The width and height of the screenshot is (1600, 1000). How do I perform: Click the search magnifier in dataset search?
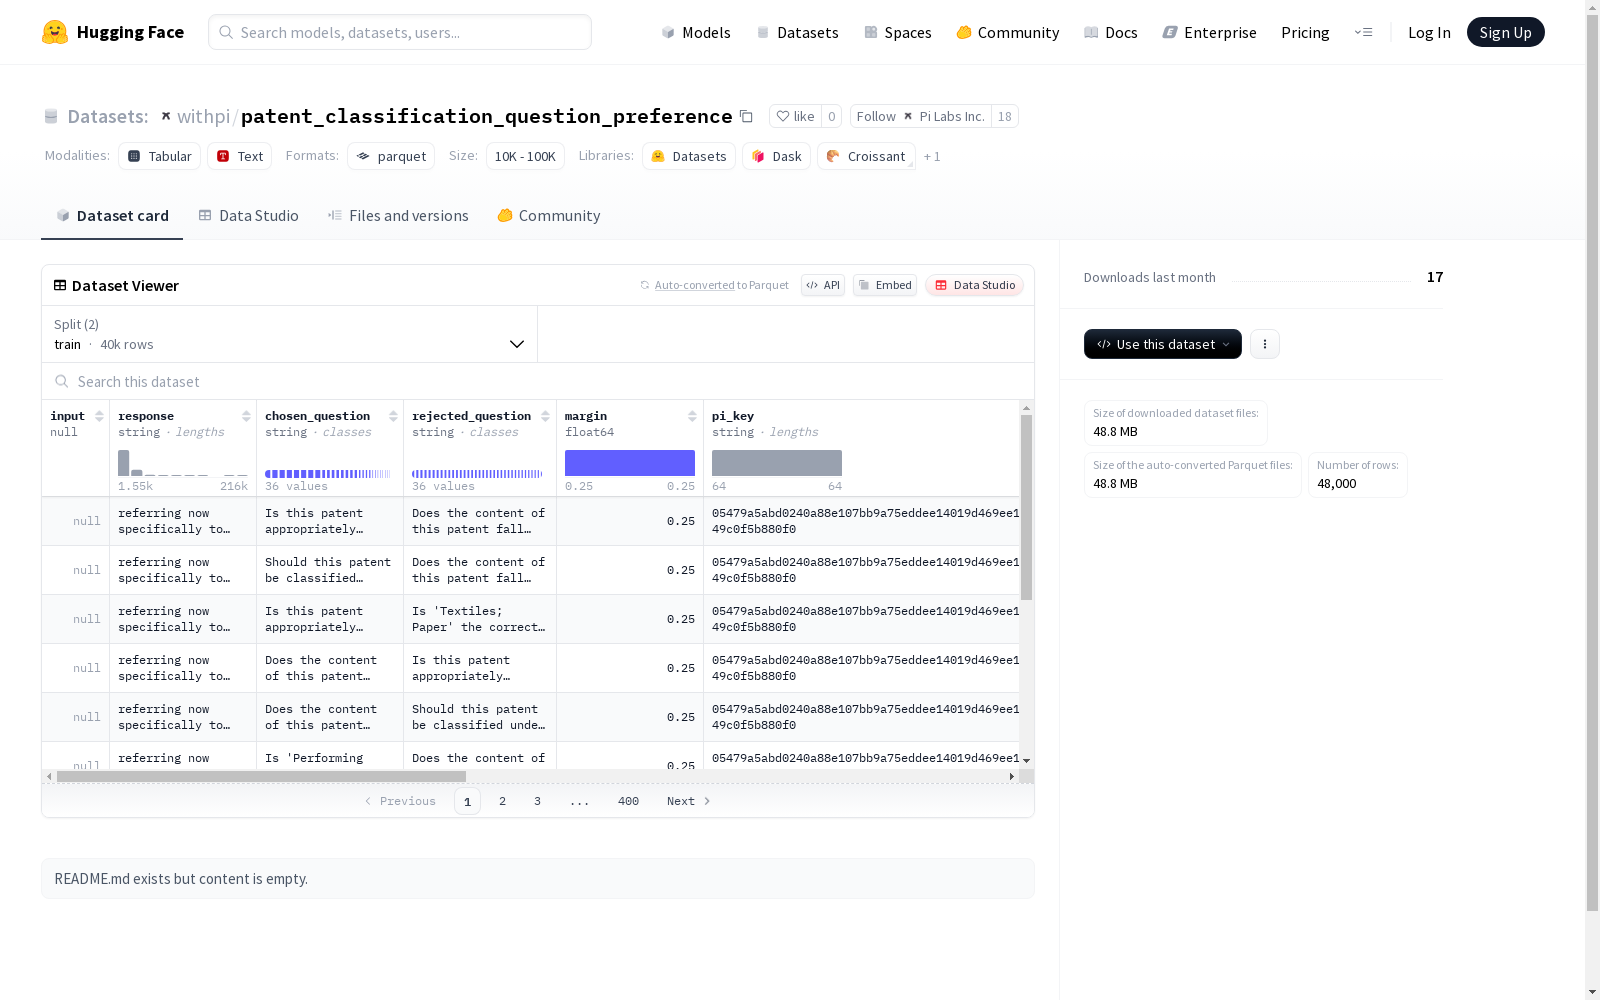[x=62, y=381]
